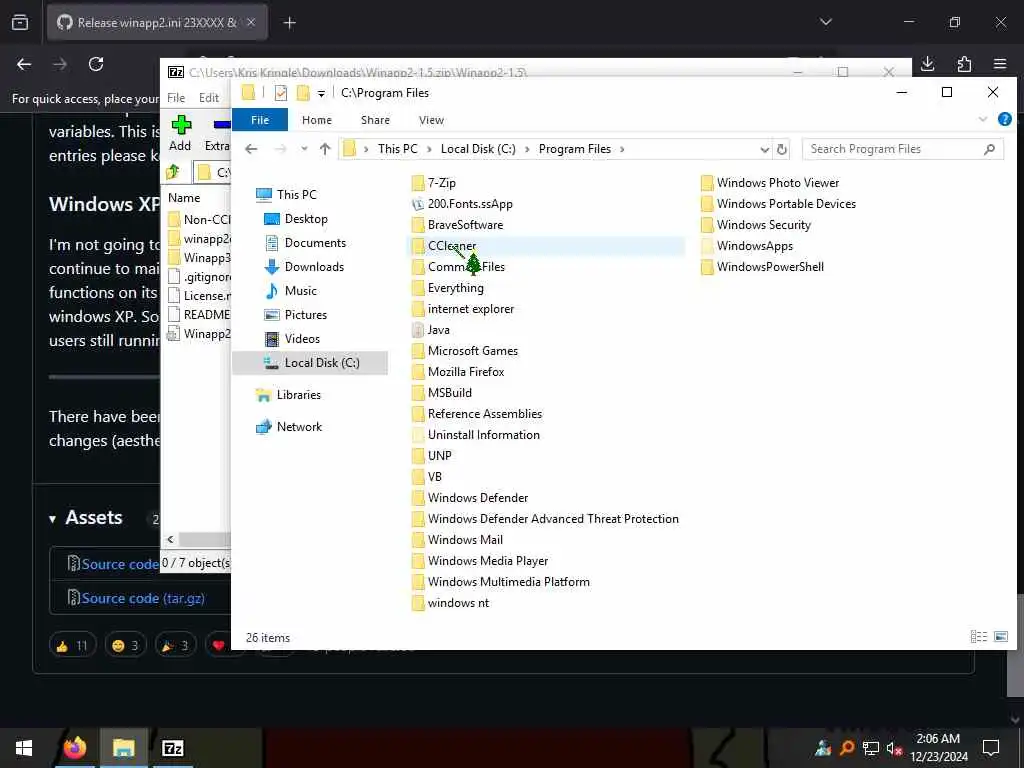Open the 7-Zip File menu
1024x768 pixels.
tap(176, 98)
